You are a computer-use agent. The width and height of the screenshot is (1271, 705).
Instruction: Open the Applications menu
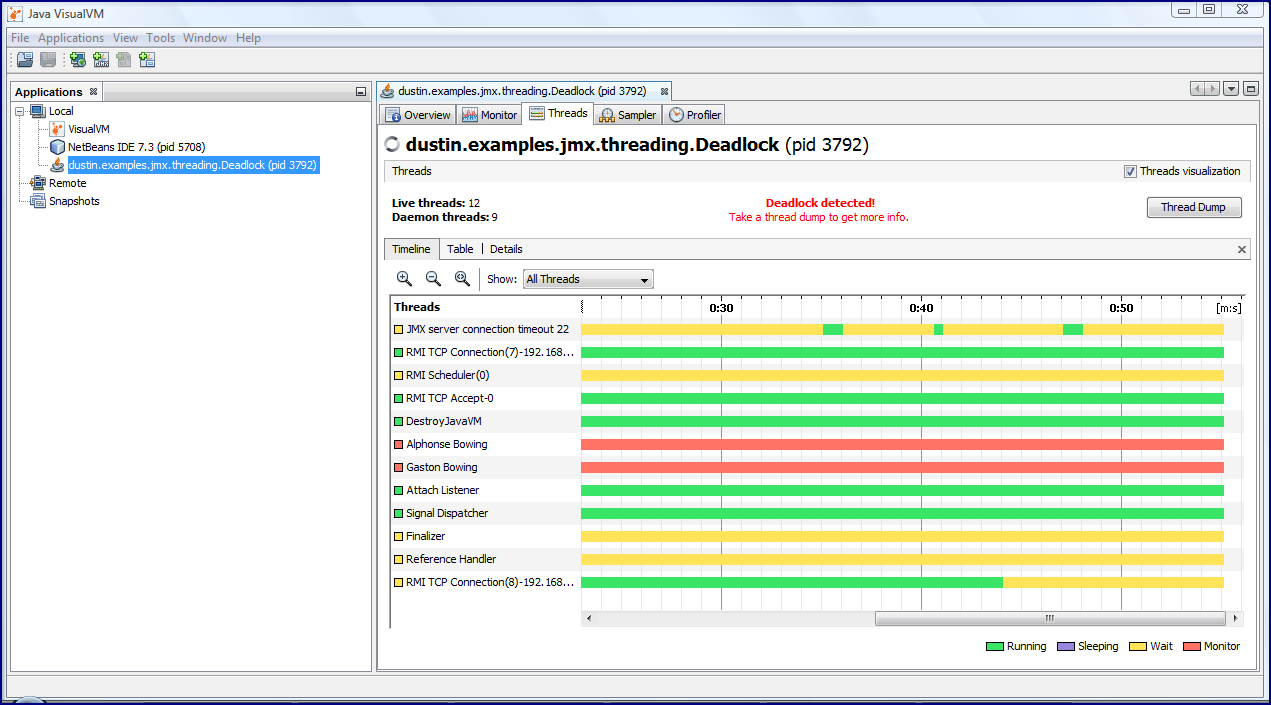tap(71, 38)
